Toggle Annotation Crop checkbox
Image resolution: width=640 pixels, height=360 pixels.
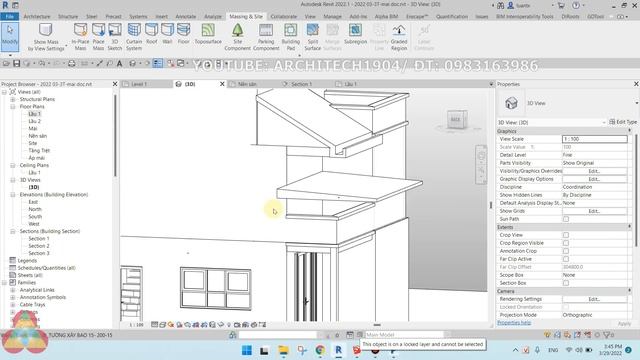coord(566,251)
